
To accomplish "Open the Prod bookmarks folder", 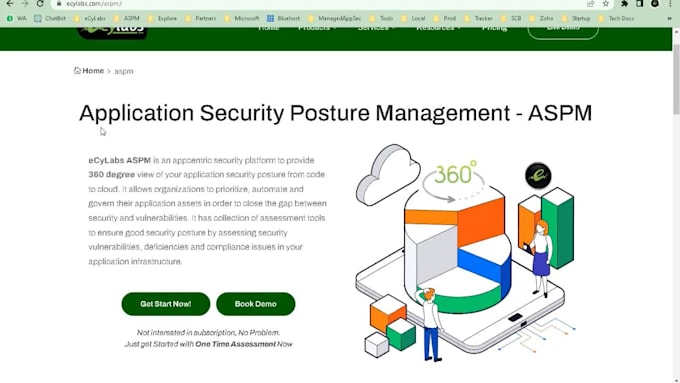I will click(x=445, y=18).
